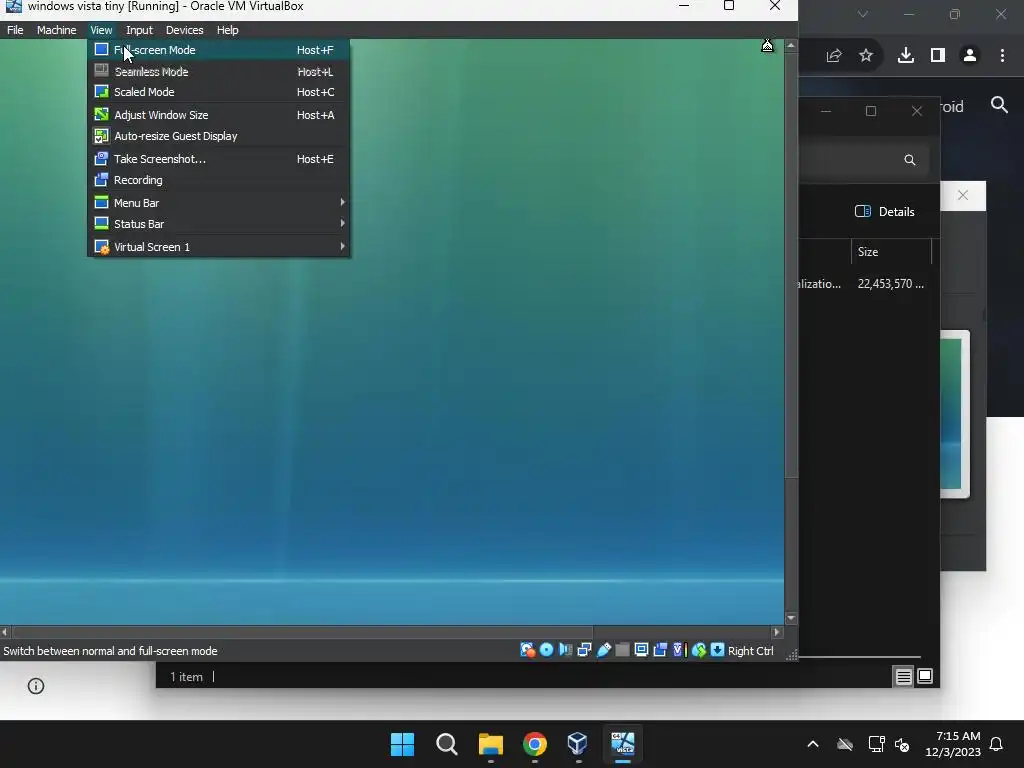Toggle Auto-resize Guest Display option

pyautogui.click(x=219, y=136)
